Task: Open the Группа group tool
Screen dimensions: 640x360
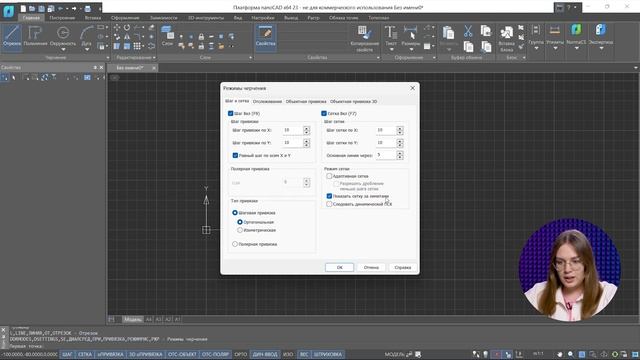Action: point(536,35)
